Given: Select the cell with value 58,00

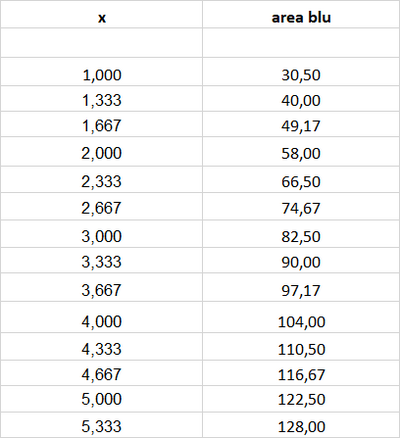Looking at the screenshot, I should (x=301, y=151).
